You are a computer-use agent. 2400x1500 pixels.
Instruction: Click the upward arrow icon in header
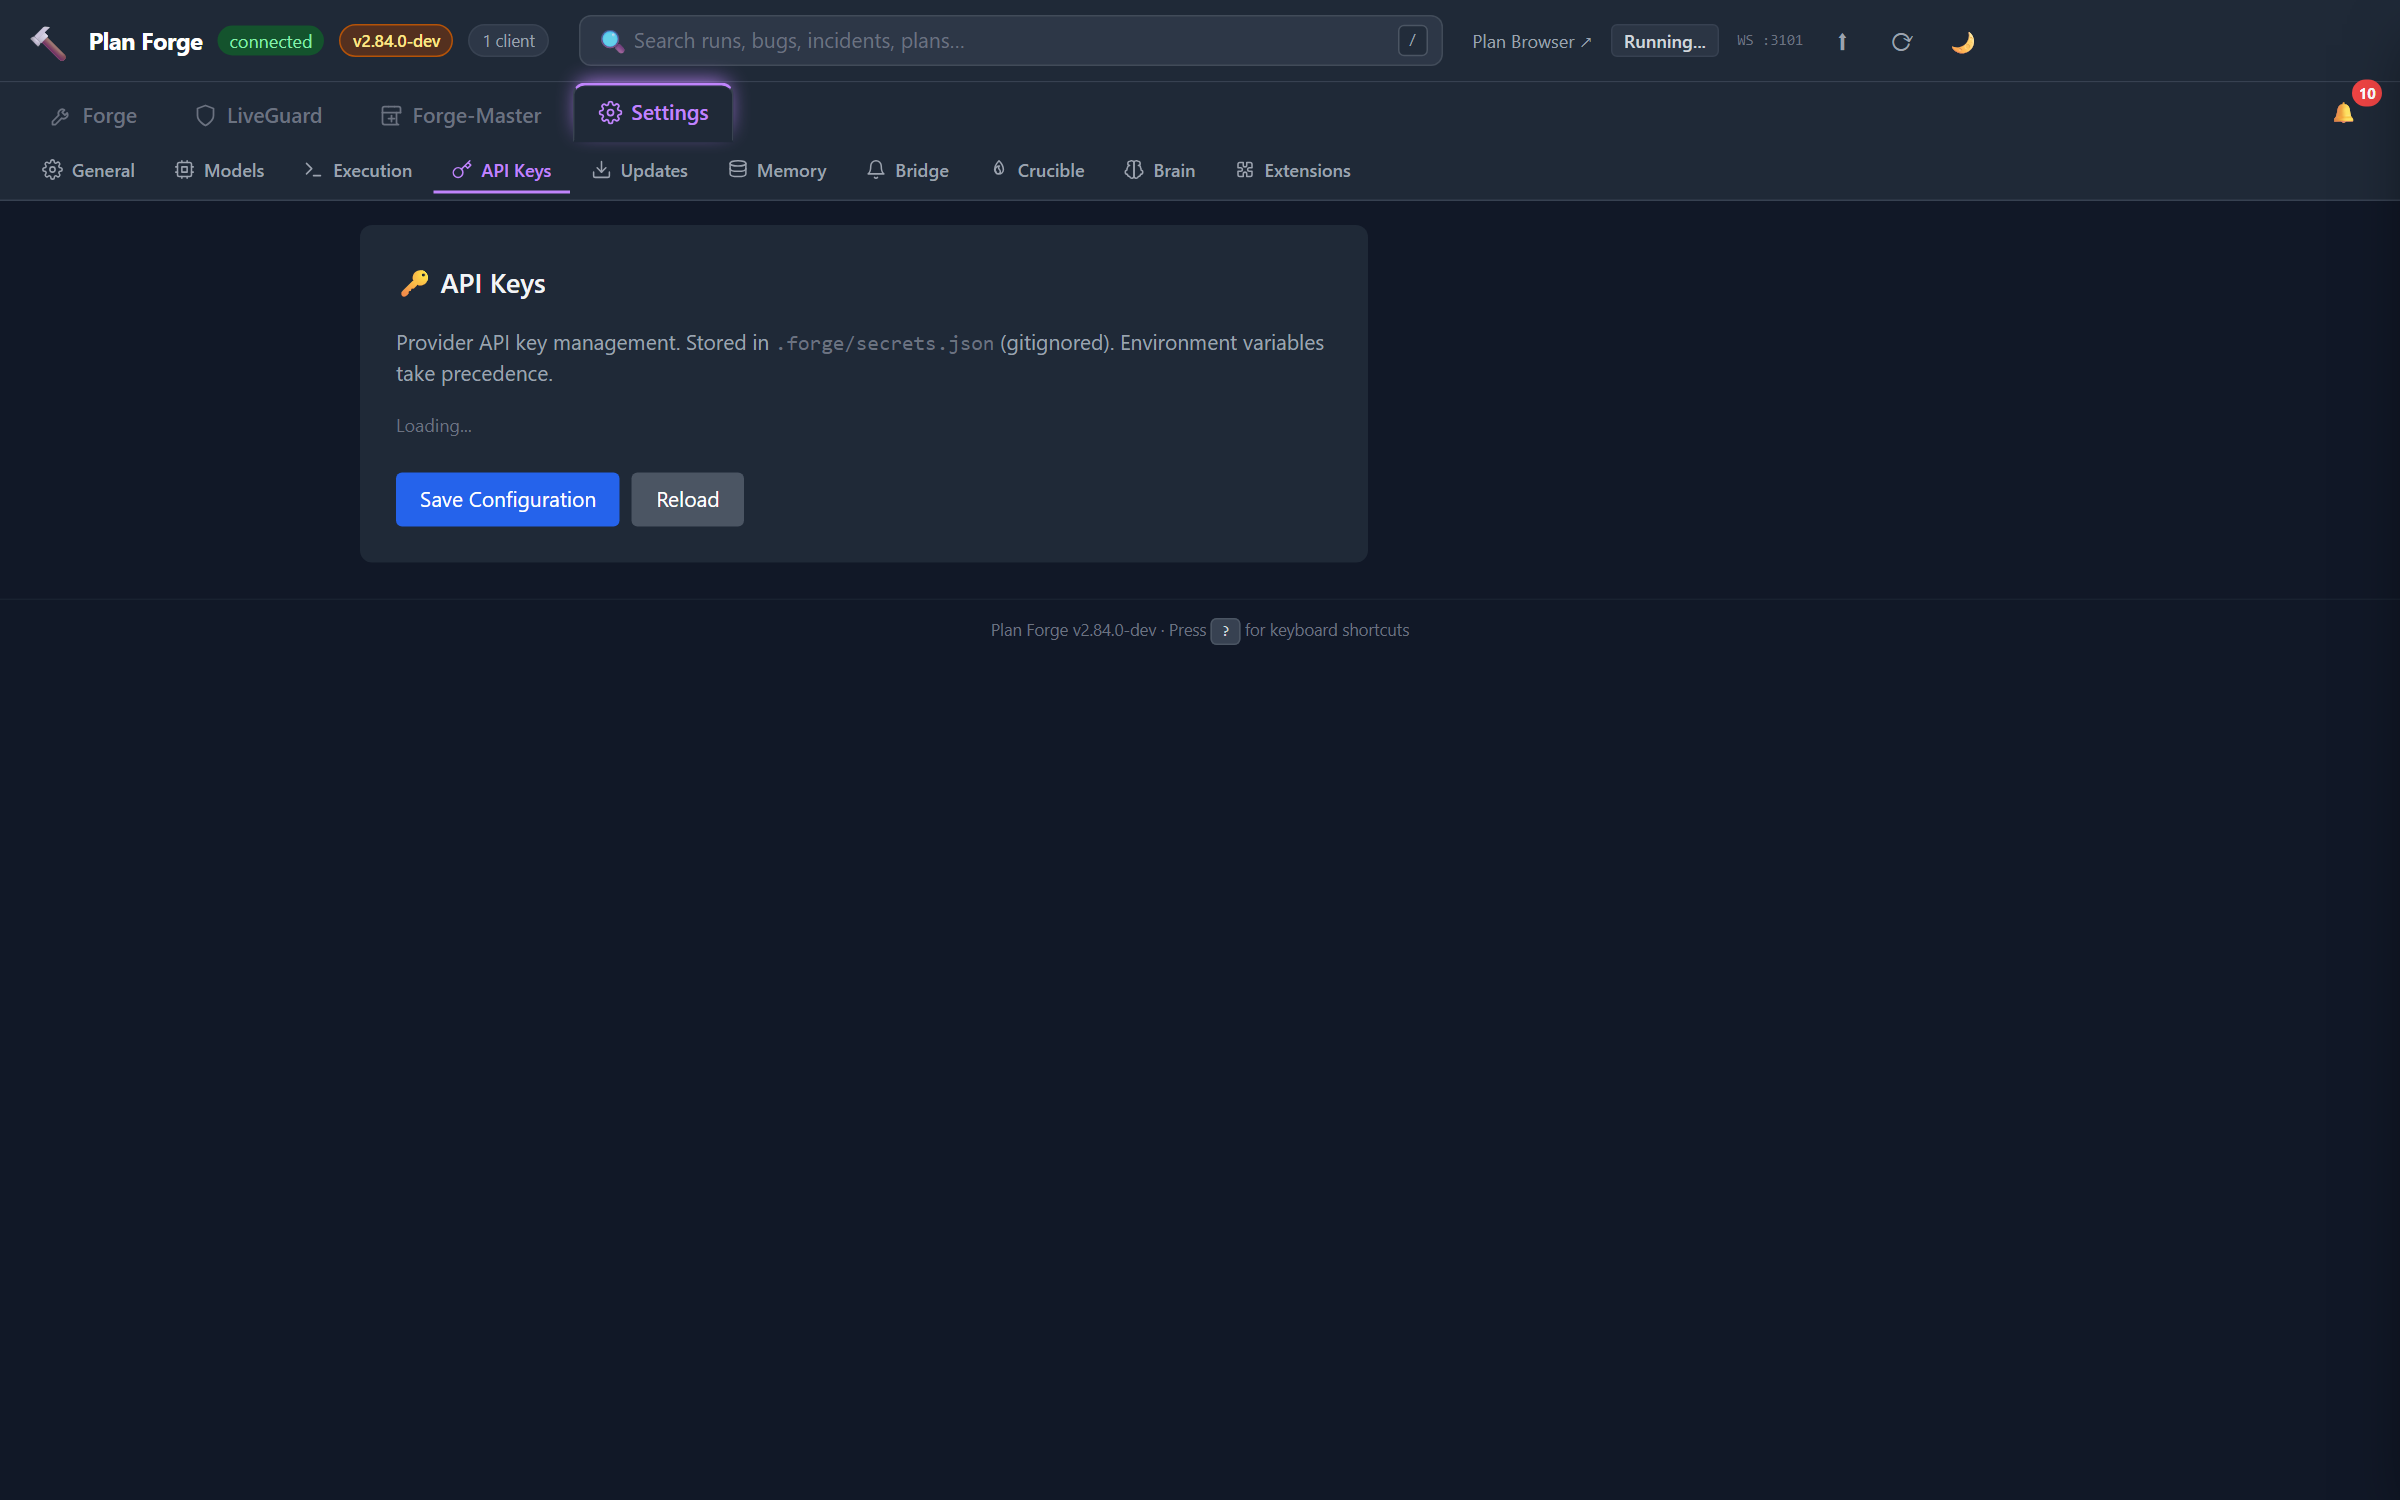click(1842, 42)
